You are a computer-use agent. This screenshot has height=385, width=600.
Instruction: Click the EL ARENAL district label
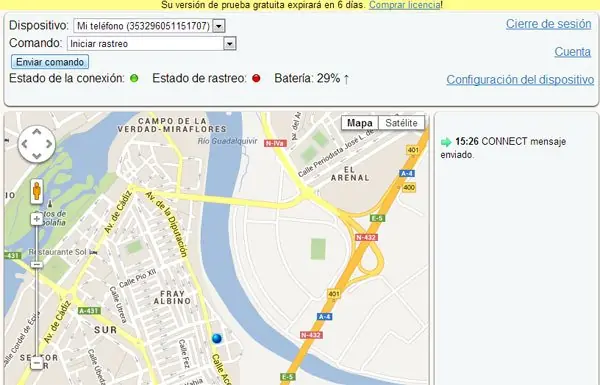tap(350, 174)
